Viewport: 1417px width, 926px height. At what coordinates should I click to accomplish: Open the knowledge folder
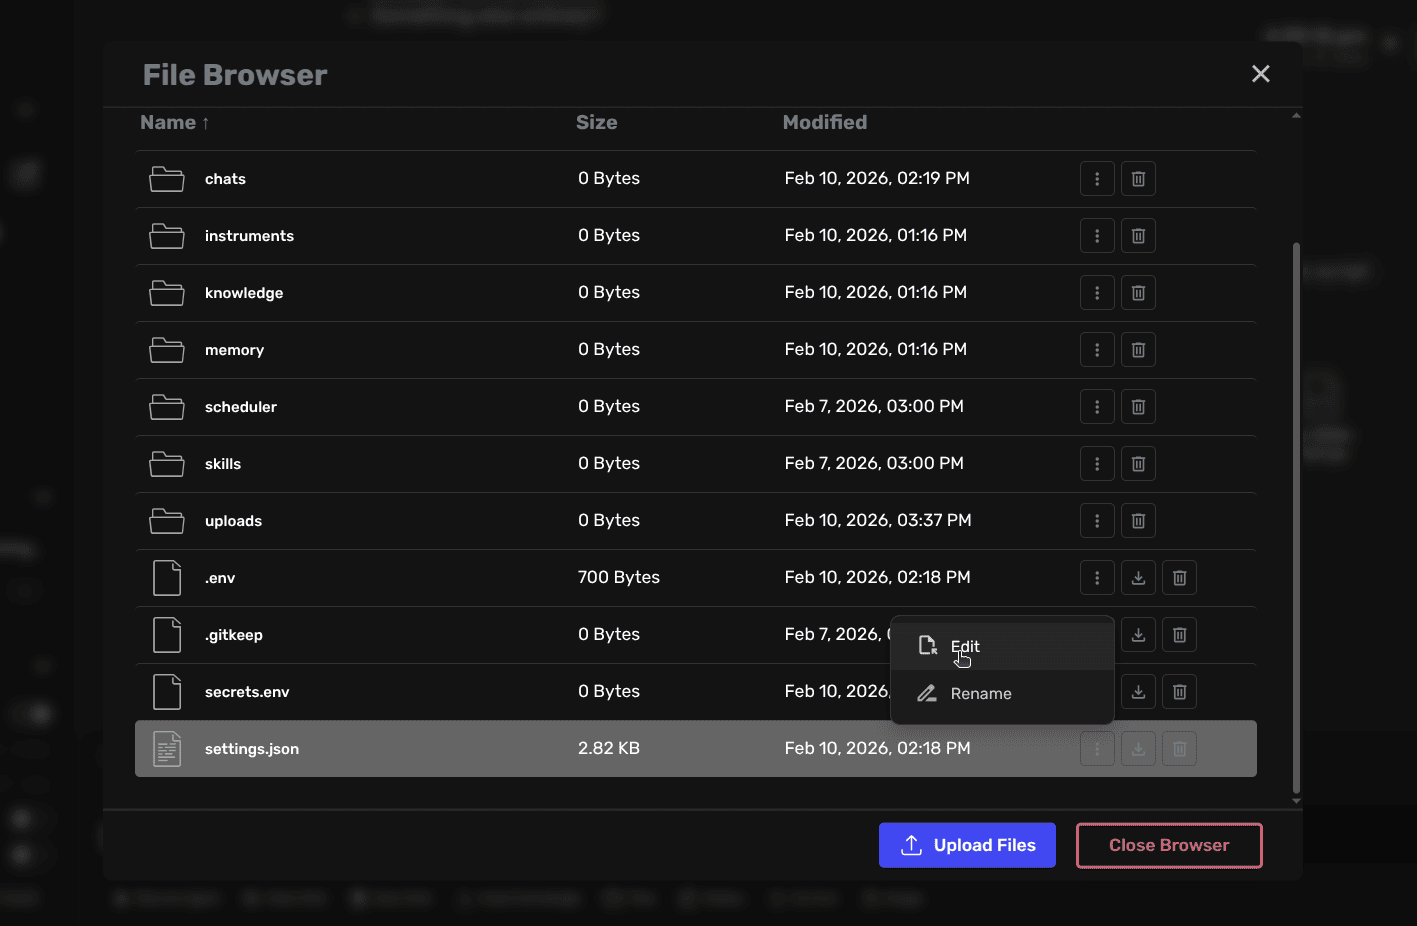click(244, 293)
